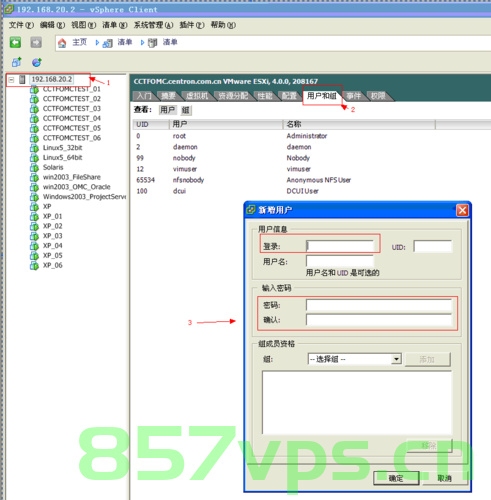Click the grey forward navigation arrow
This screenshot has width=491, height=500.
pos(36,42)
